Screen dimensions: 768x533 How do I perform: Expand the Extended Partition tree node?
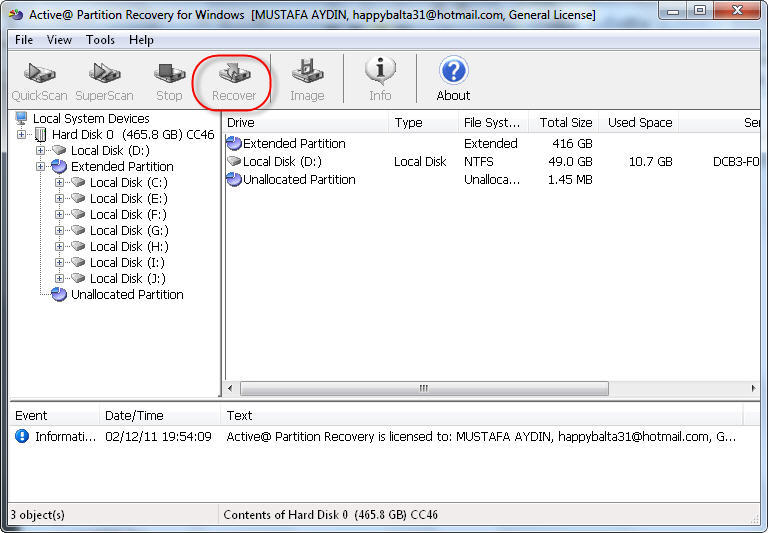point(40,167)
